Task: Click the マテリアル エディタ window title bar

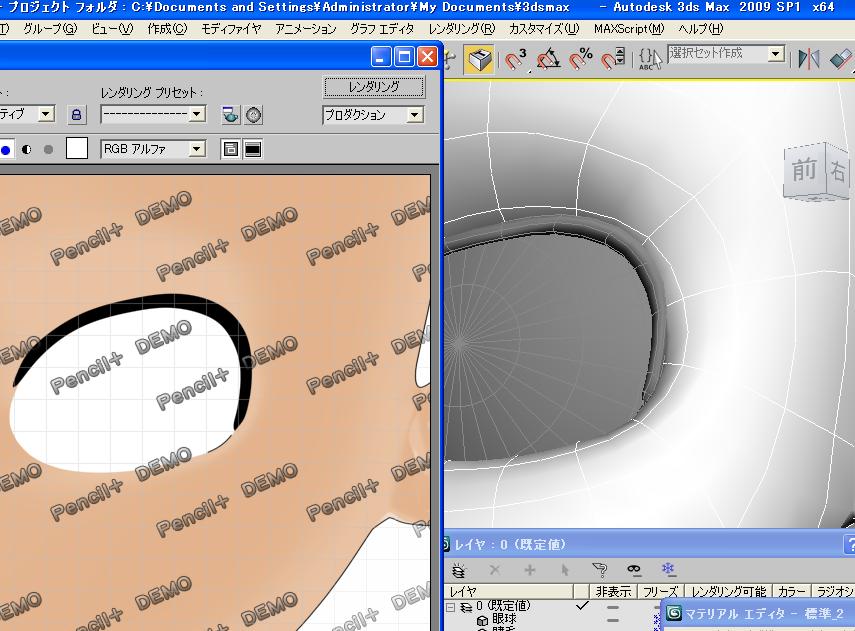Action: (x=758, y=614)
